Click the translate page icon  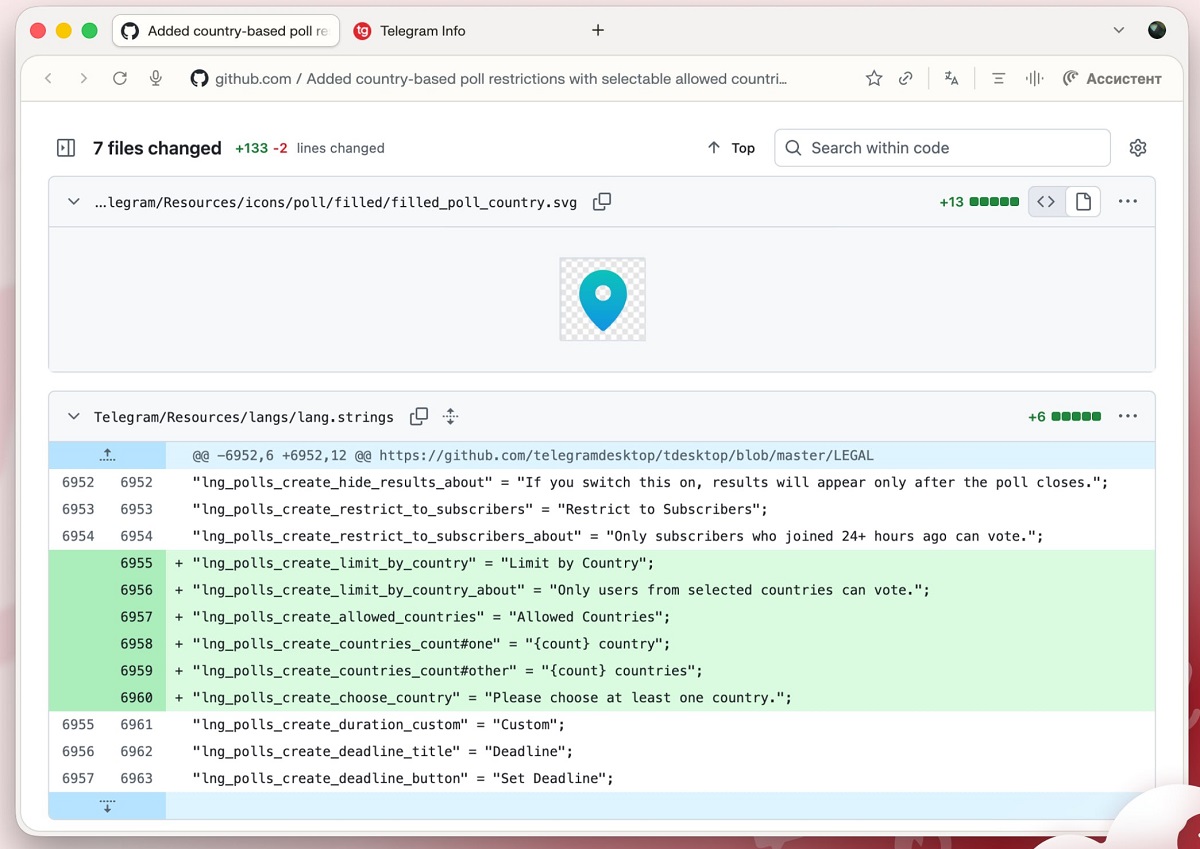pos(951,78)
